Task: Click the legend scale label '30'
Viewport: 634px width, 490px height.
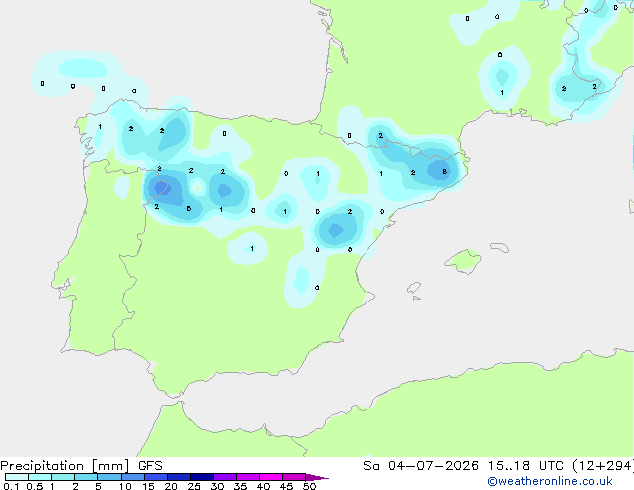Action: tap(217, 486)
